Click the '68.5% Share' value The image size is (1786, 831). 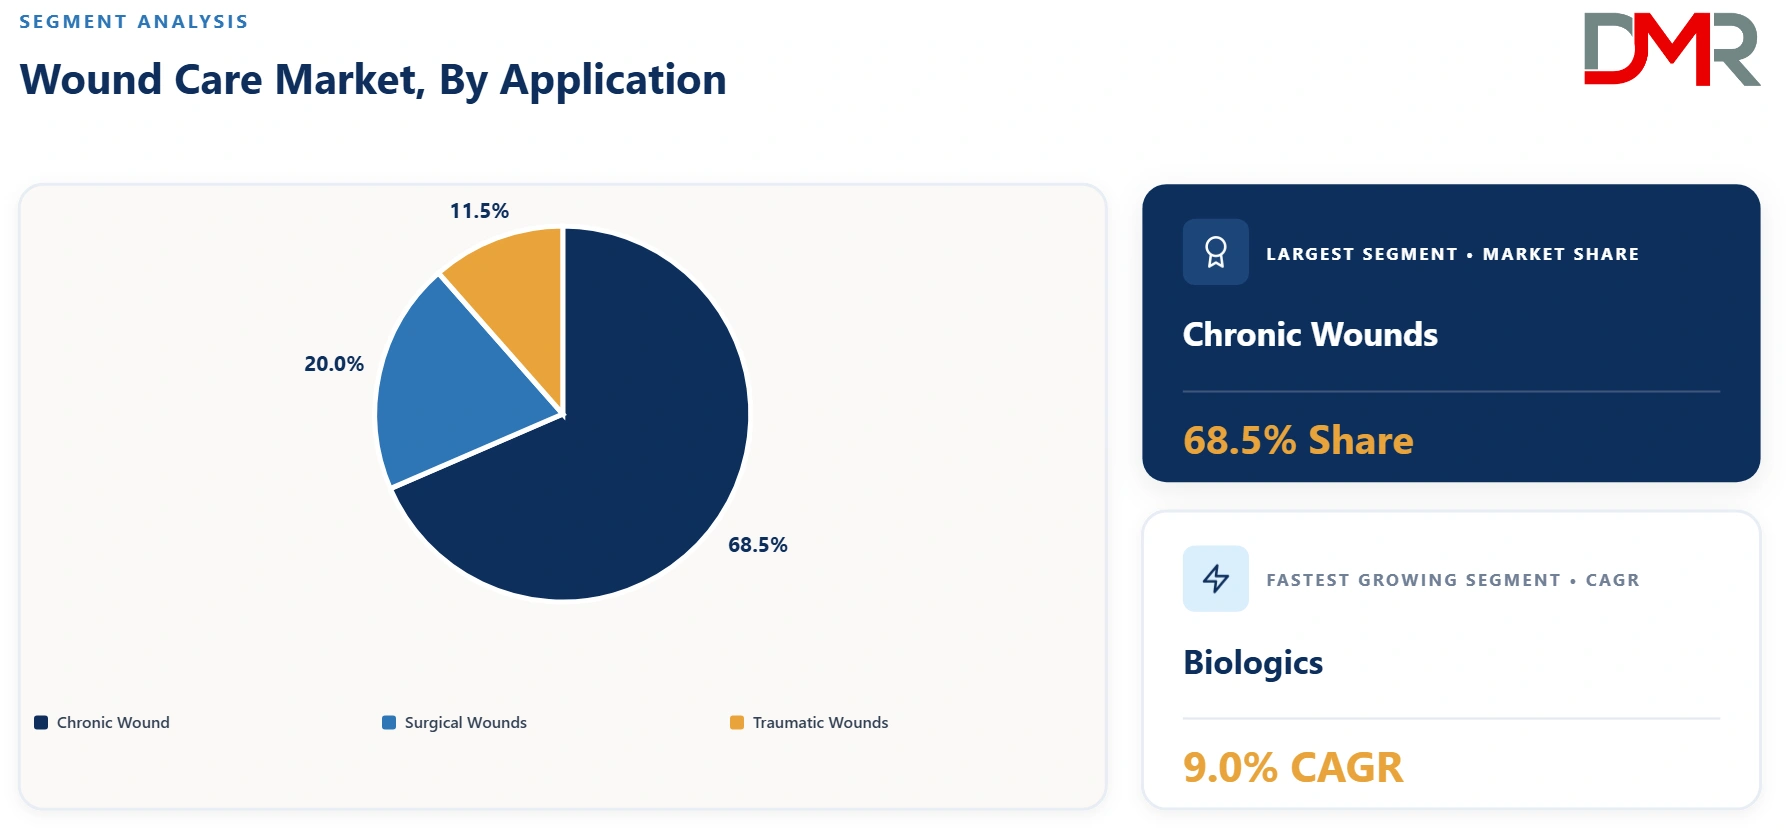click(x=1298, y=440)
